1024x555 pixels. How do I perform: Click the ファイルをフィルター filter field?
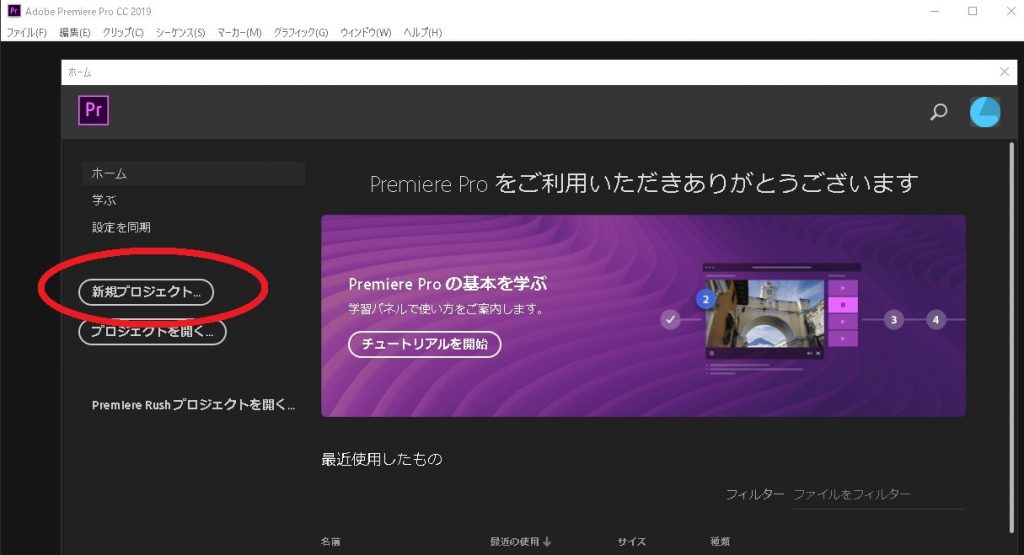[x=878, y=495]
